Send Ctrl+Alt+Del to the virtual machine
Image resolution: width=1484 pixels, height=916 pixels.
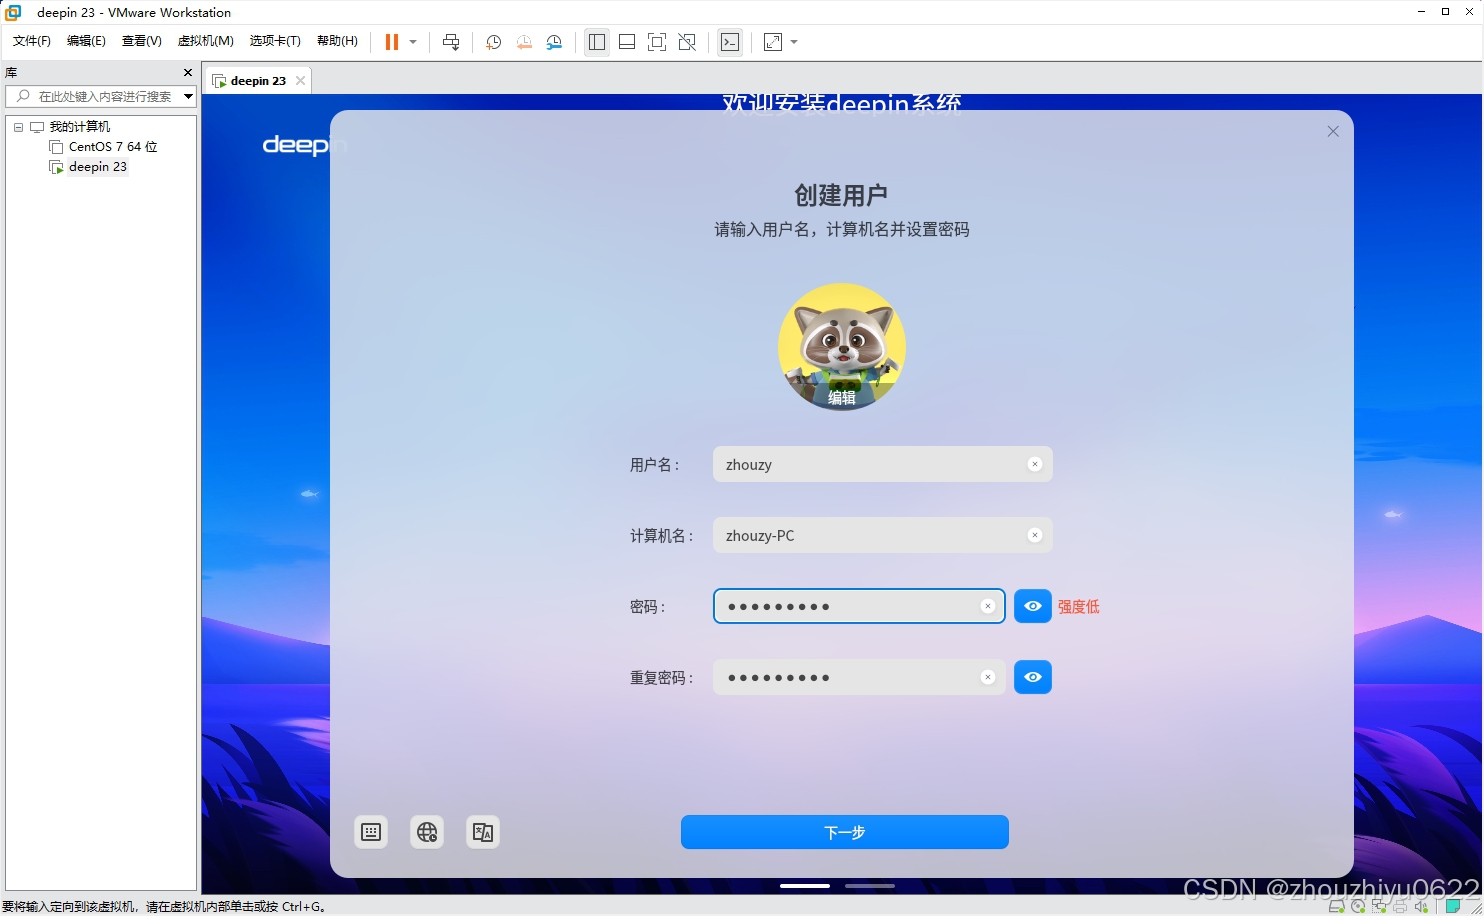pos(451,42)
